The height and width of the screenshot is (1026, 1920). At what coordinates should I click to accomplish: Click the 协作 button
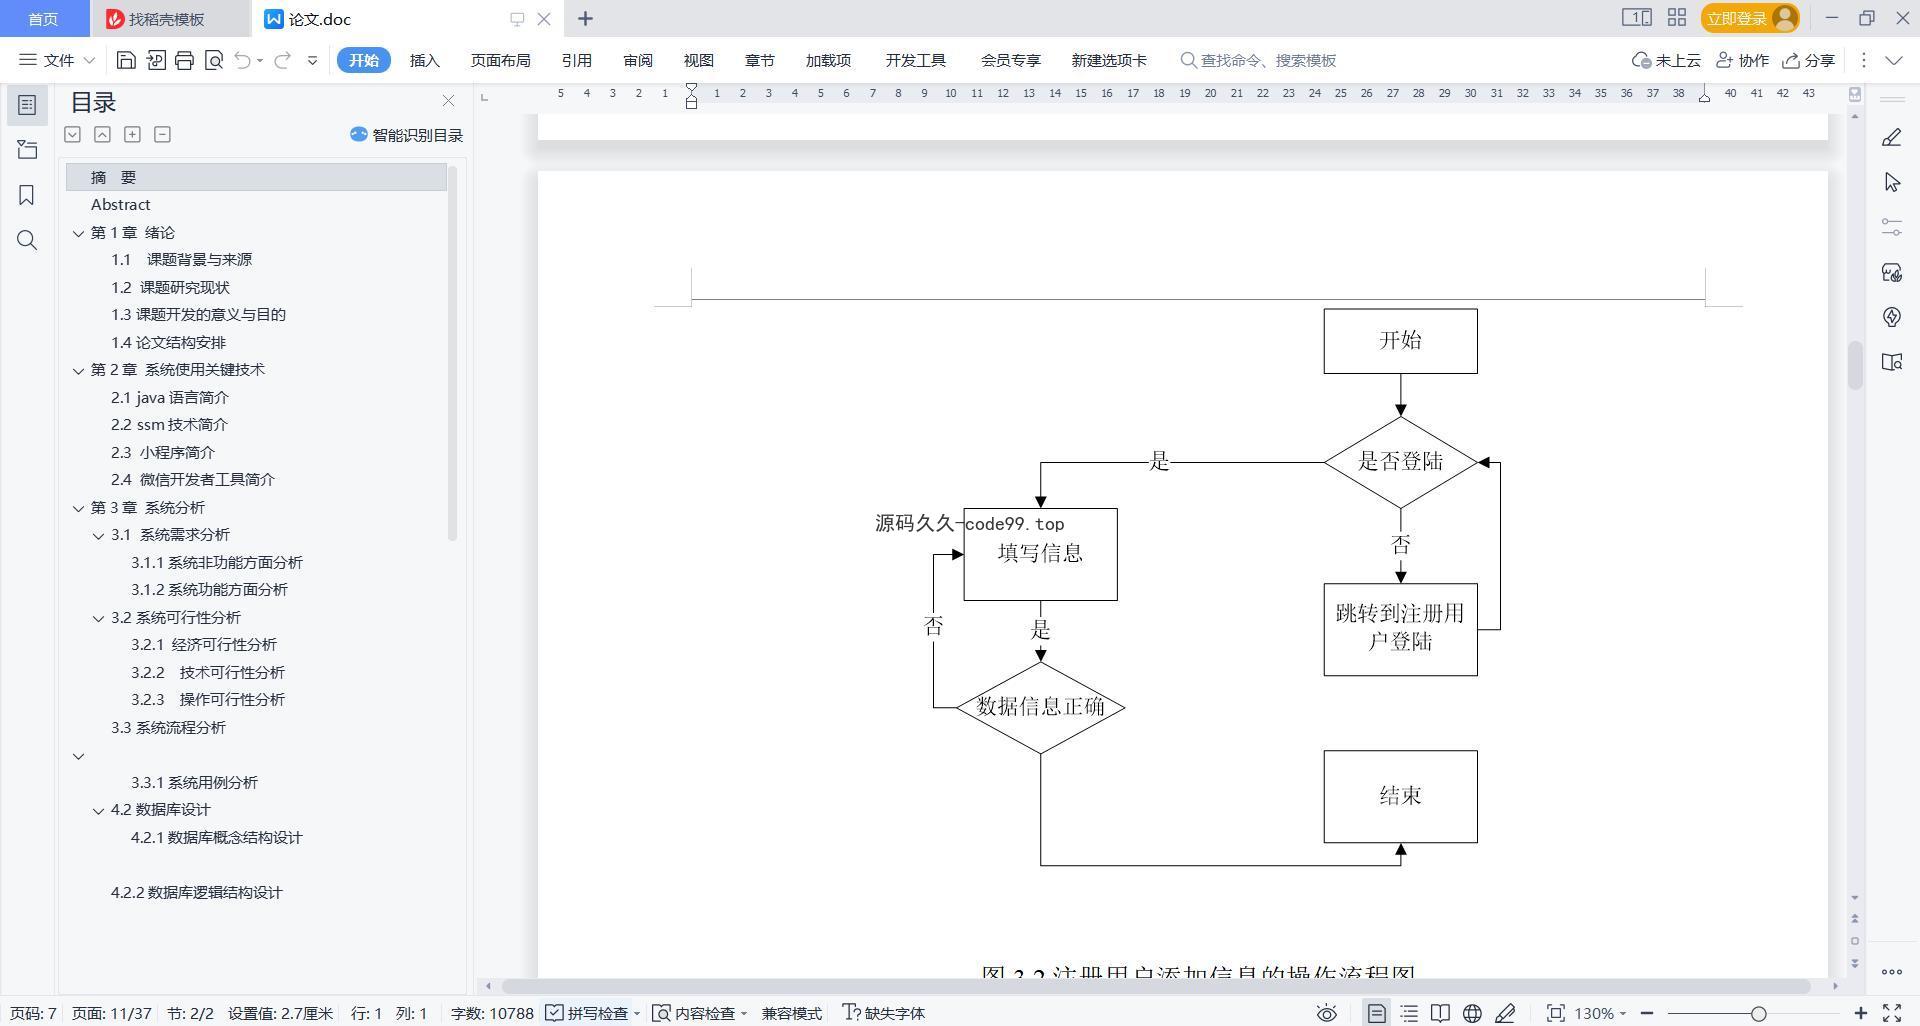pyautogui.click(x=1743, y=60)
